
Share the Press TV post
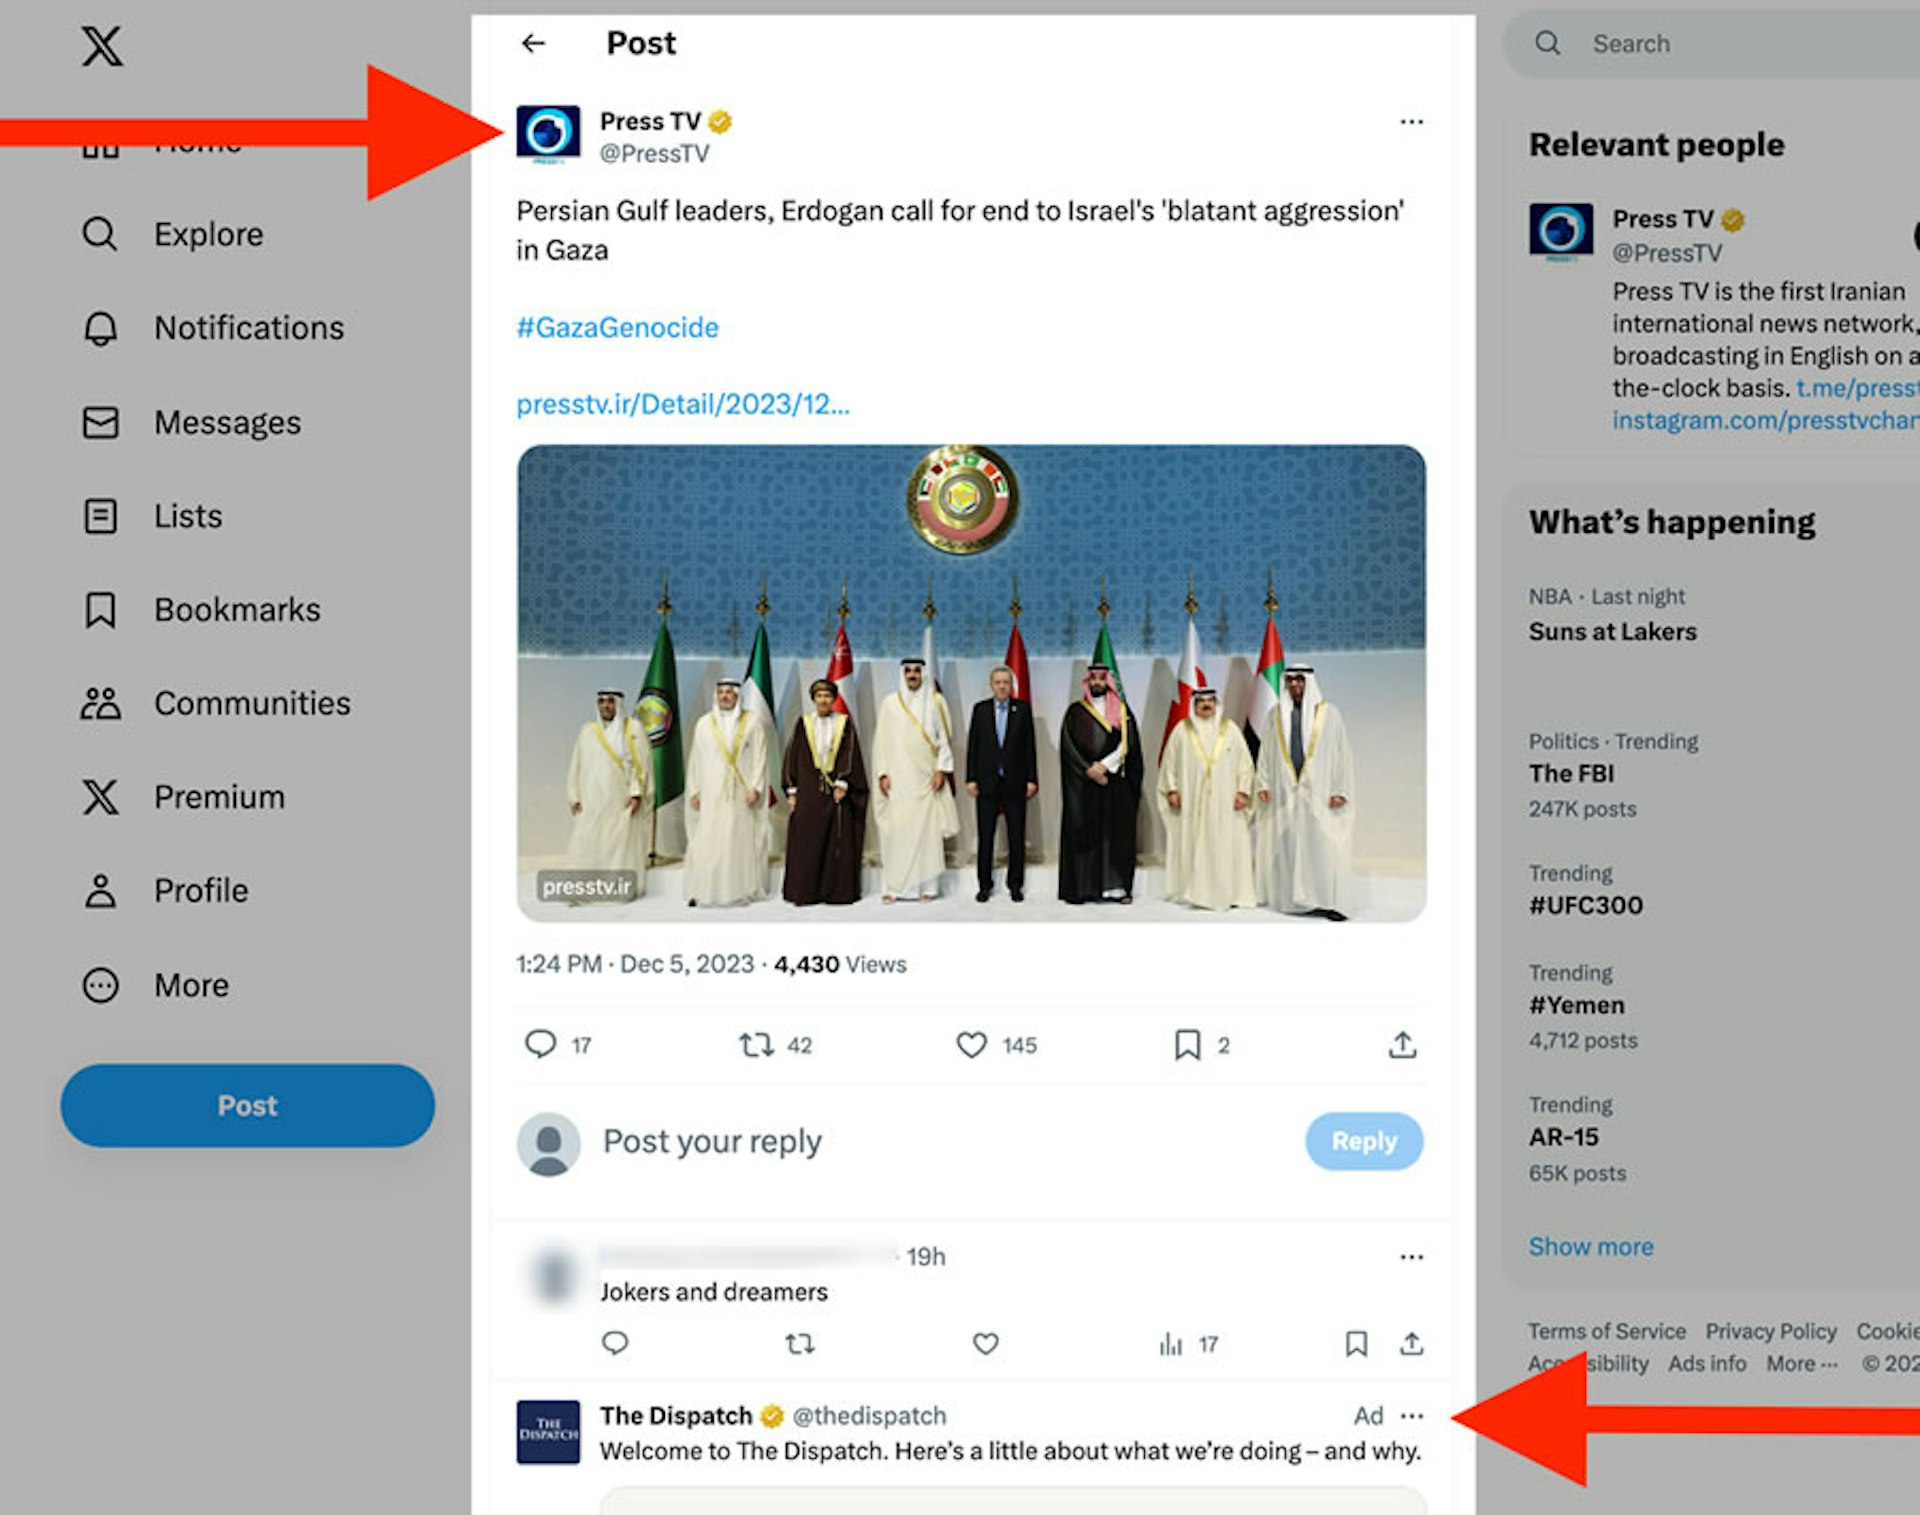[x=1402, y=1045]
